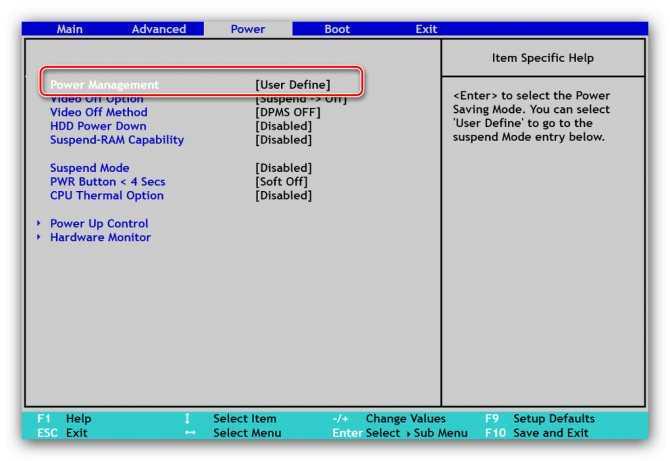
Task: Click the Hardware Monitor arrow marker
Action: click(38, 237)
